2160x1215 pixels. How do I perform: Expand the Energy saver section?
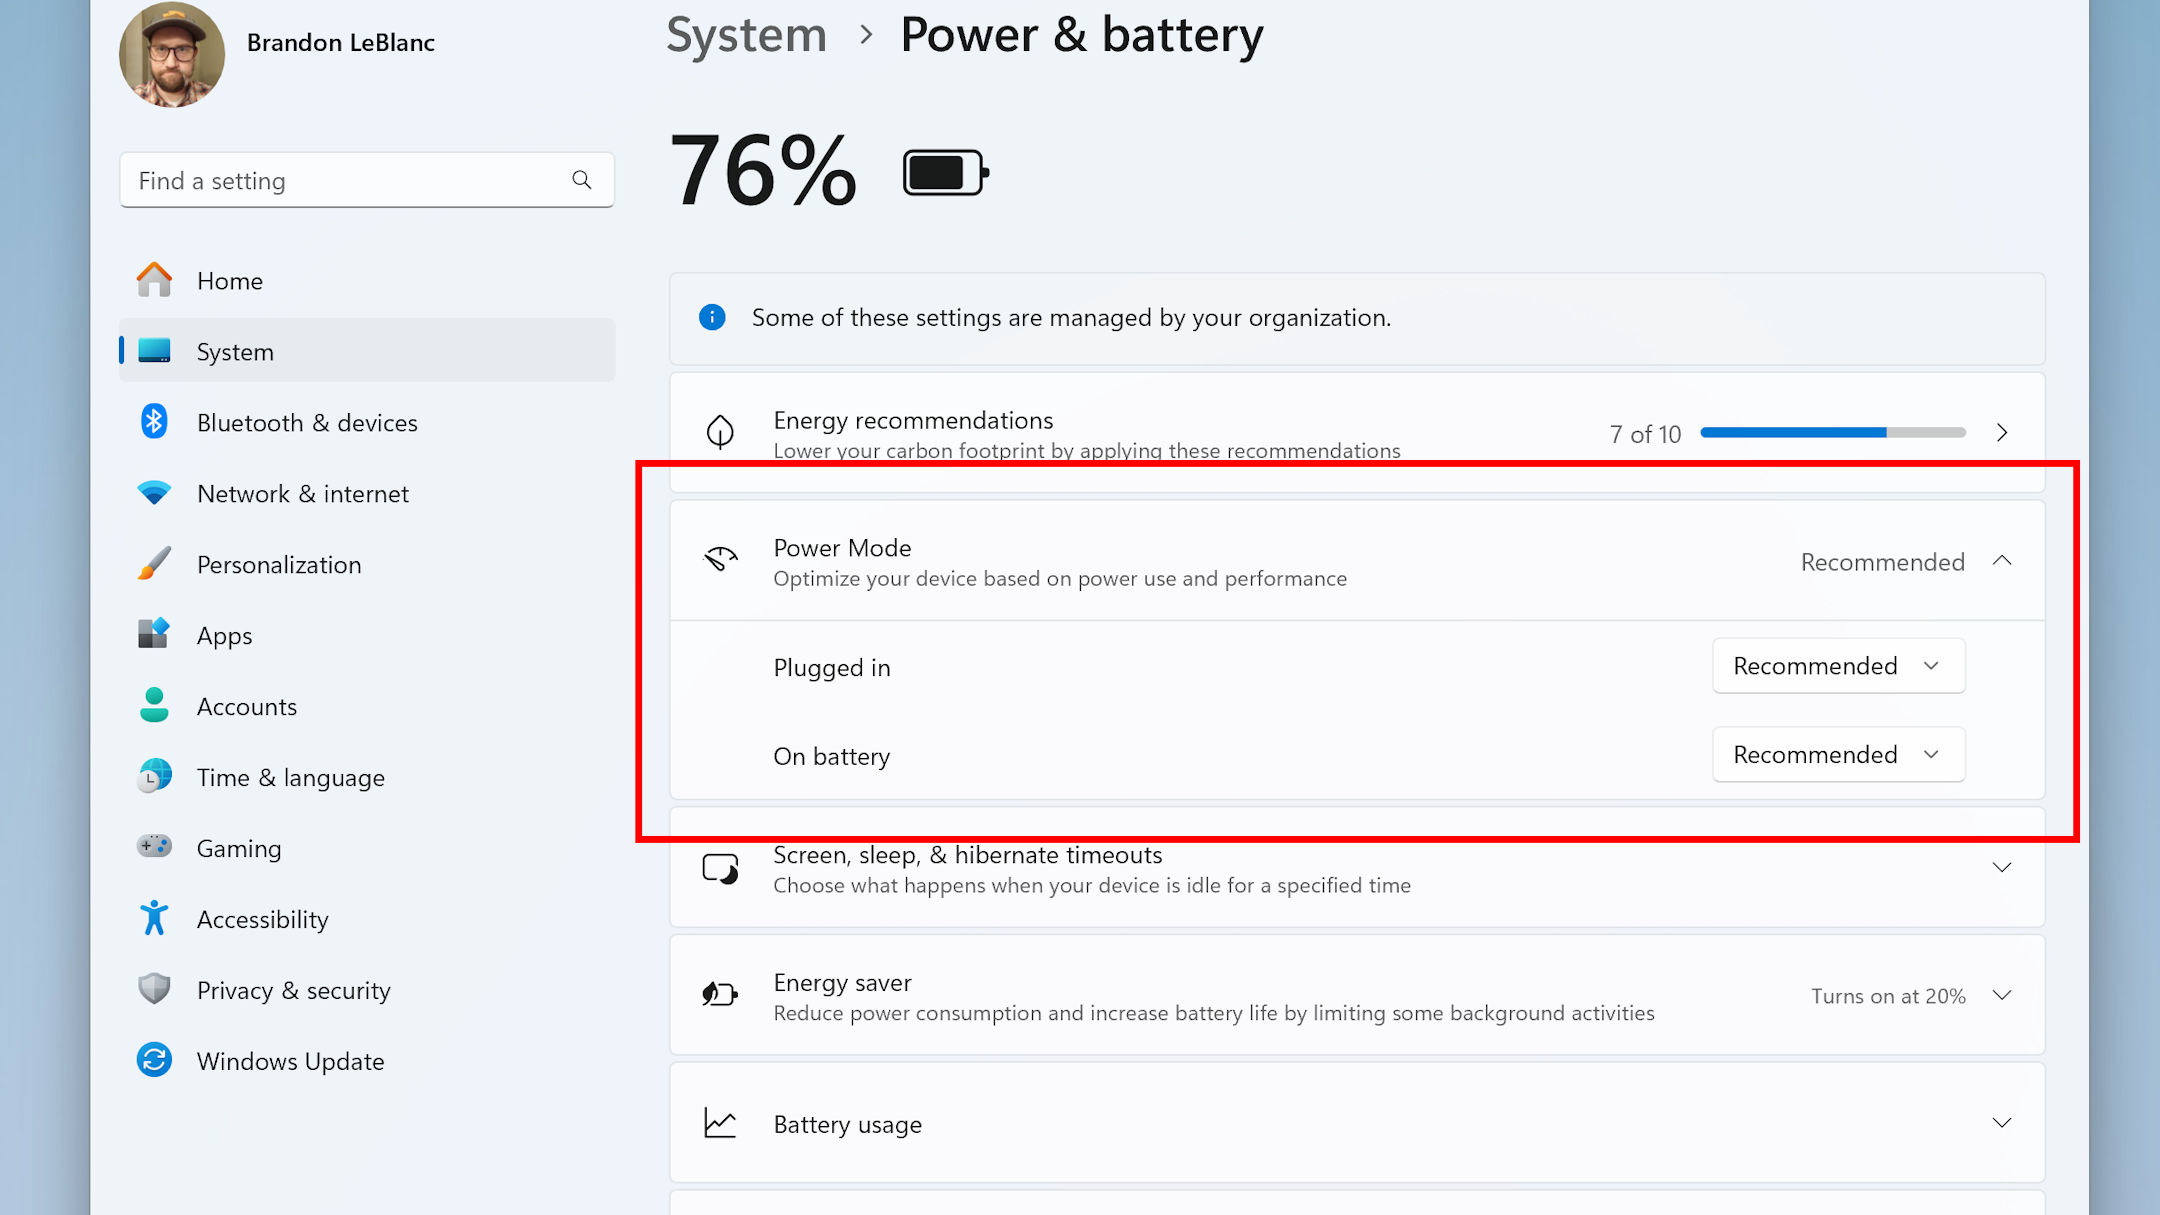[2001, 995]
